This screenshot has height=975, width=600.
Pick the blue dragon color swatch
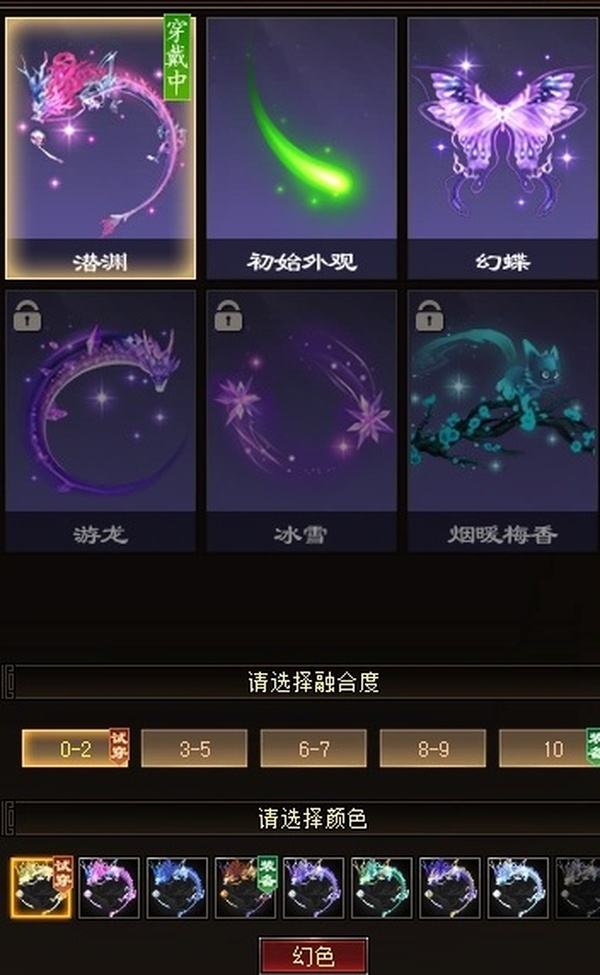click(x=177, y=887)
